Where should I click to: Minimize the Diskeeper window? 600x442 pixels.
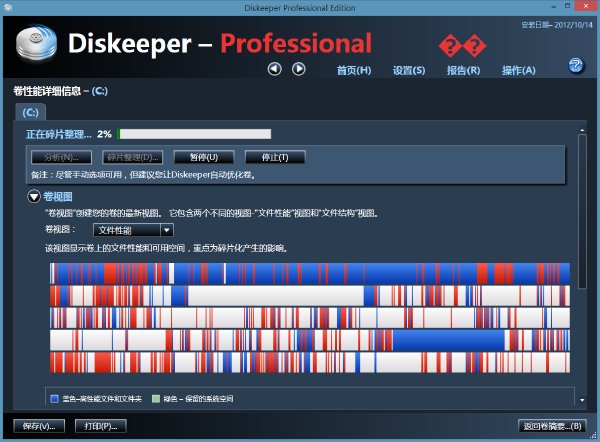[554, 7]
